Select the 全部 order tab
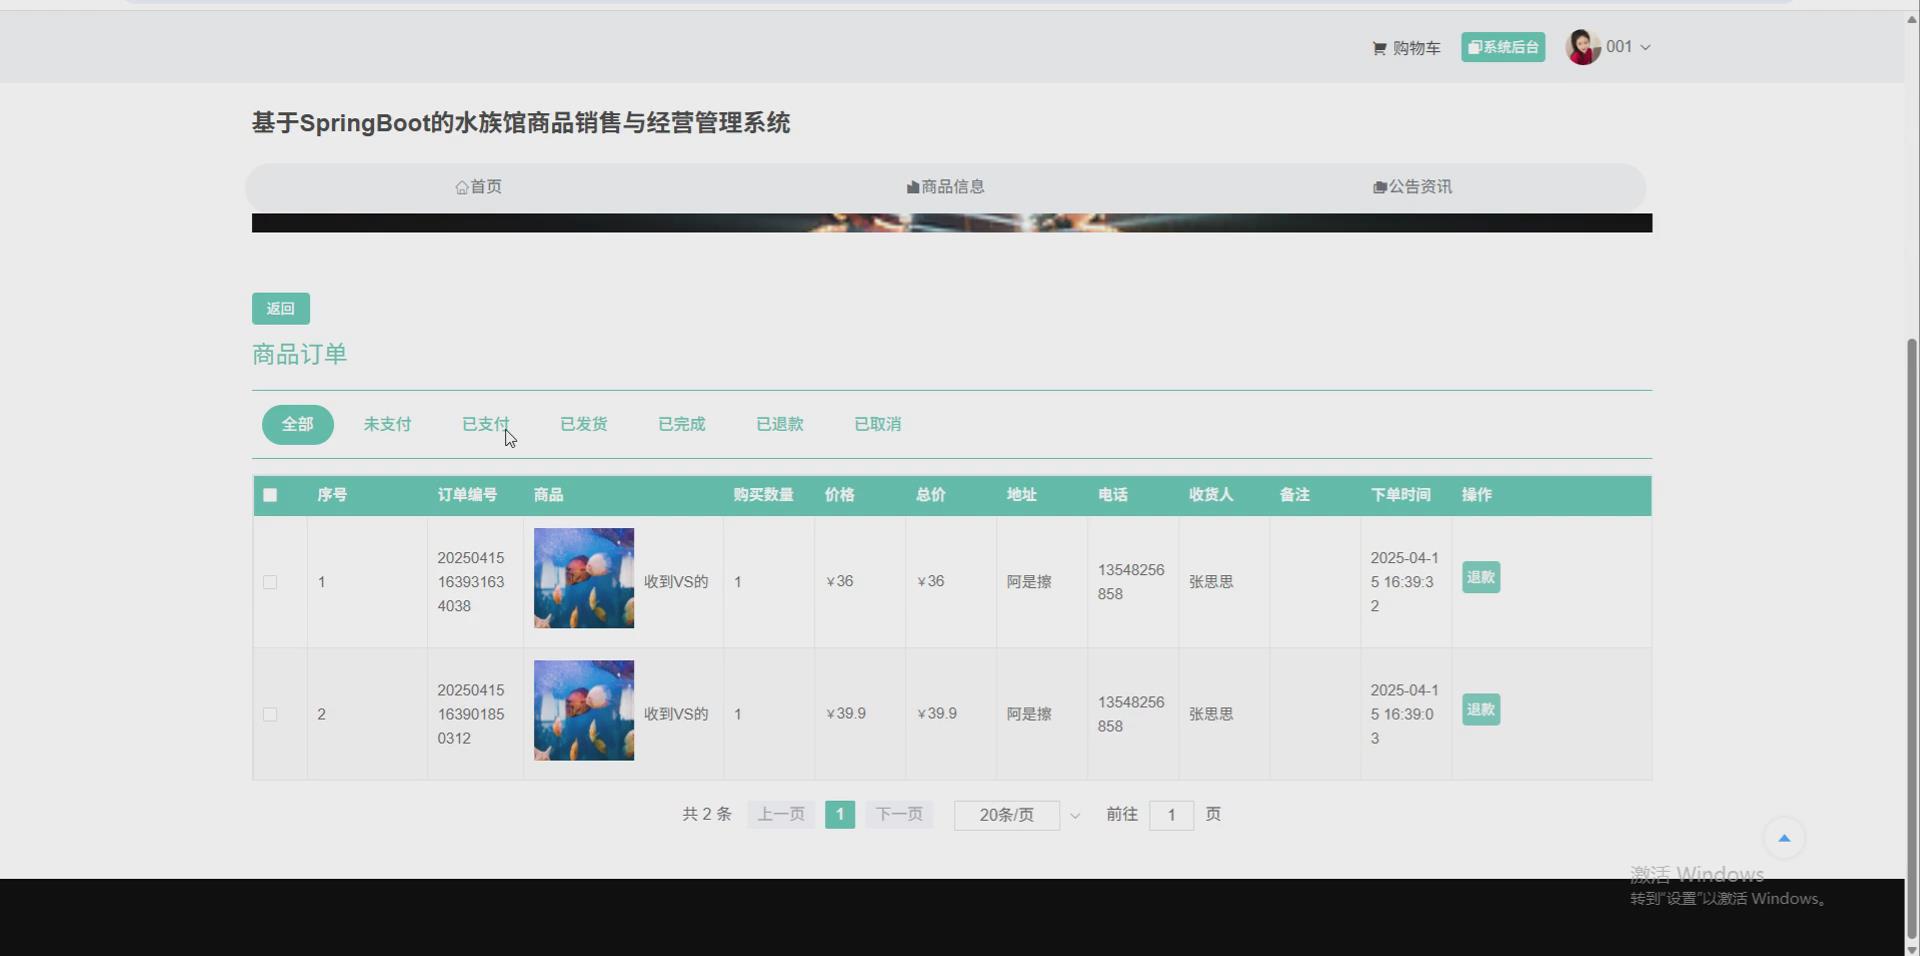The height and width of the screenshot is (956, 1920). tap(298, 424)
